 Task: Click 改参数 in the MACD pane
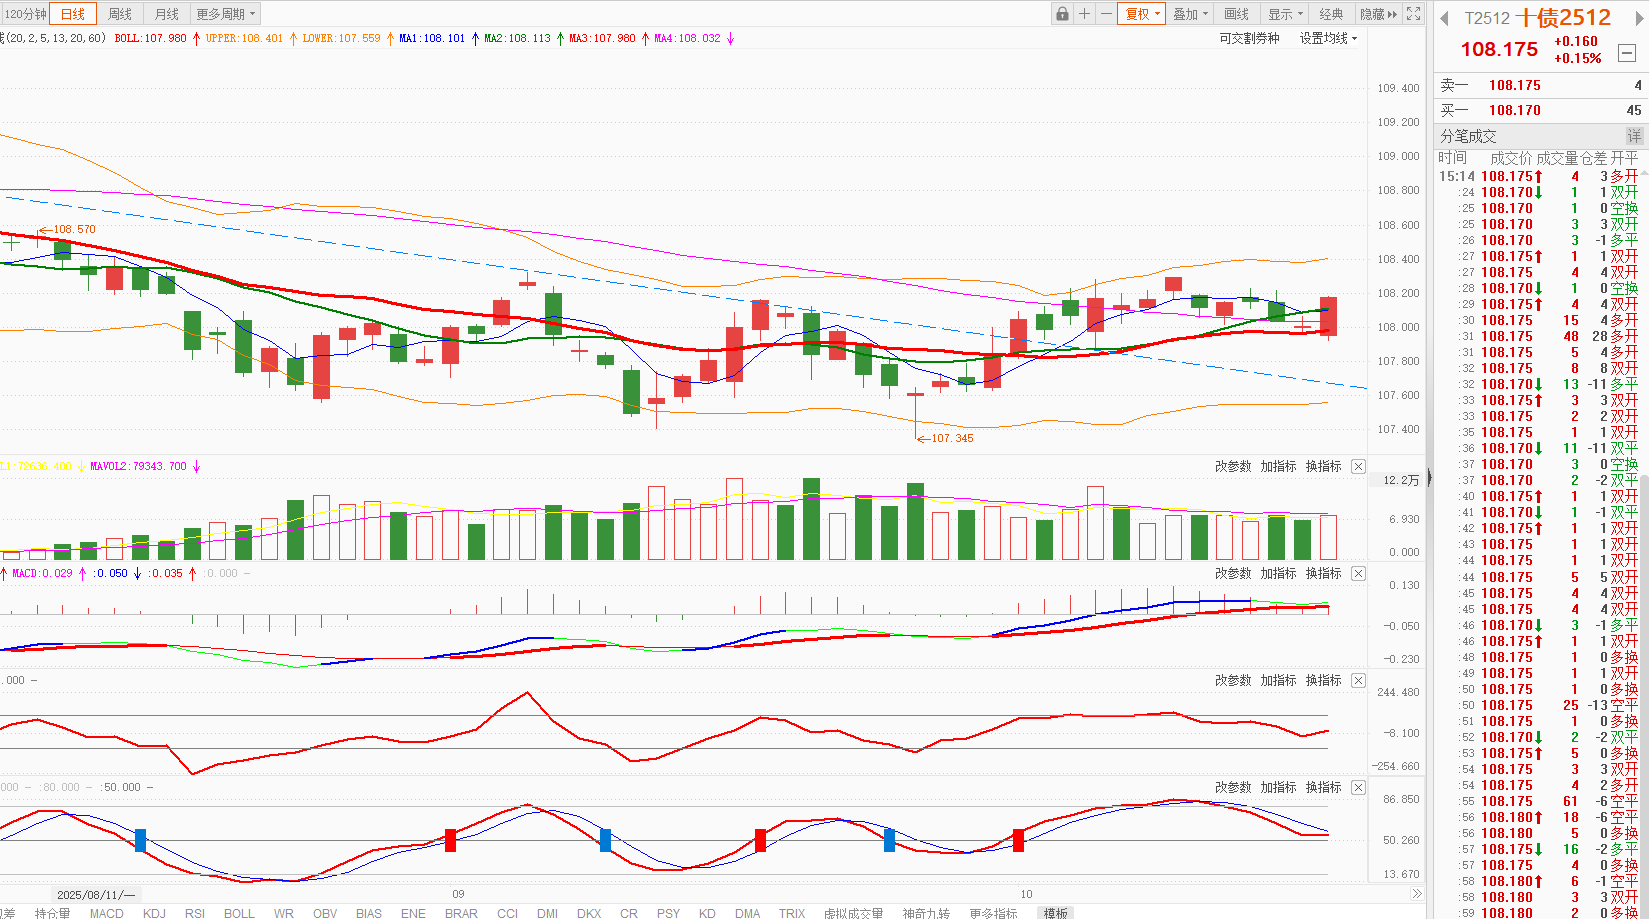1233,574
